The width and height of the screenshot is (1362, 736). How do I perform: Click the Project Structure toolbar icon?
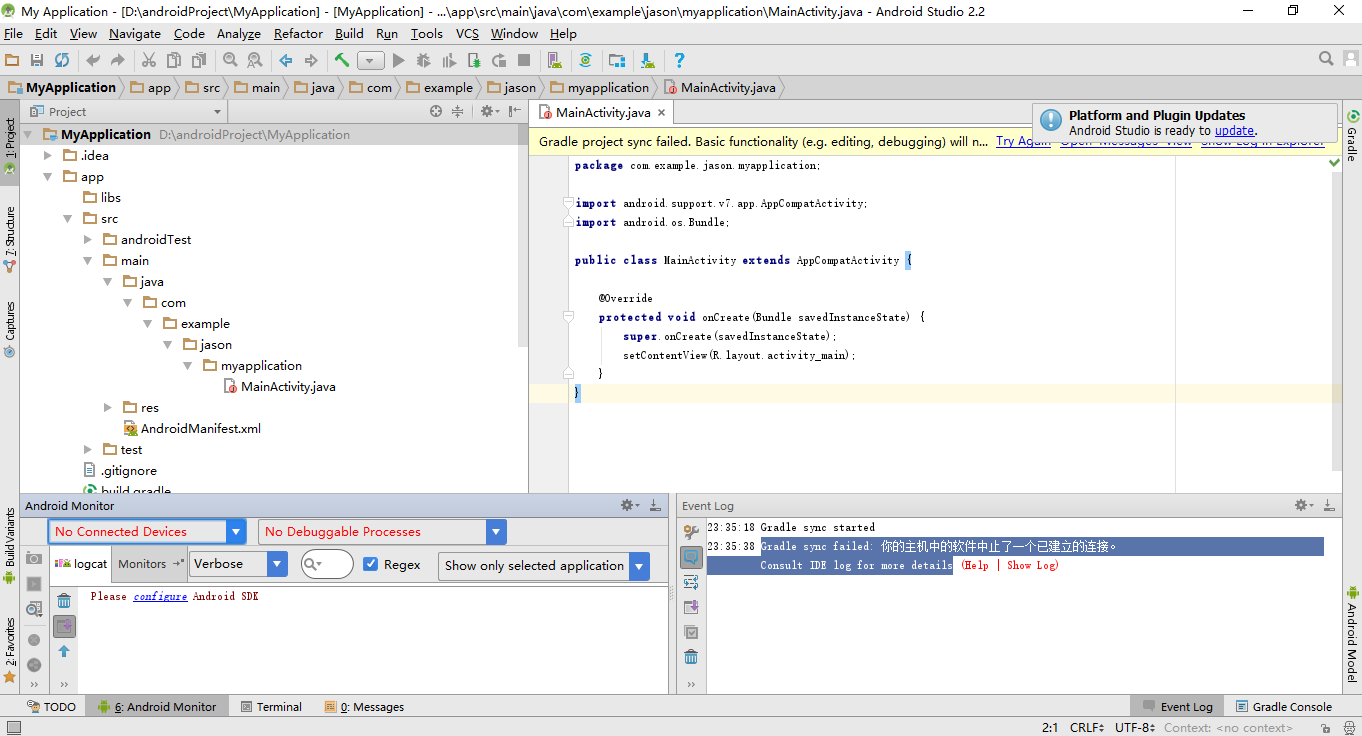[x=617, y=60]
